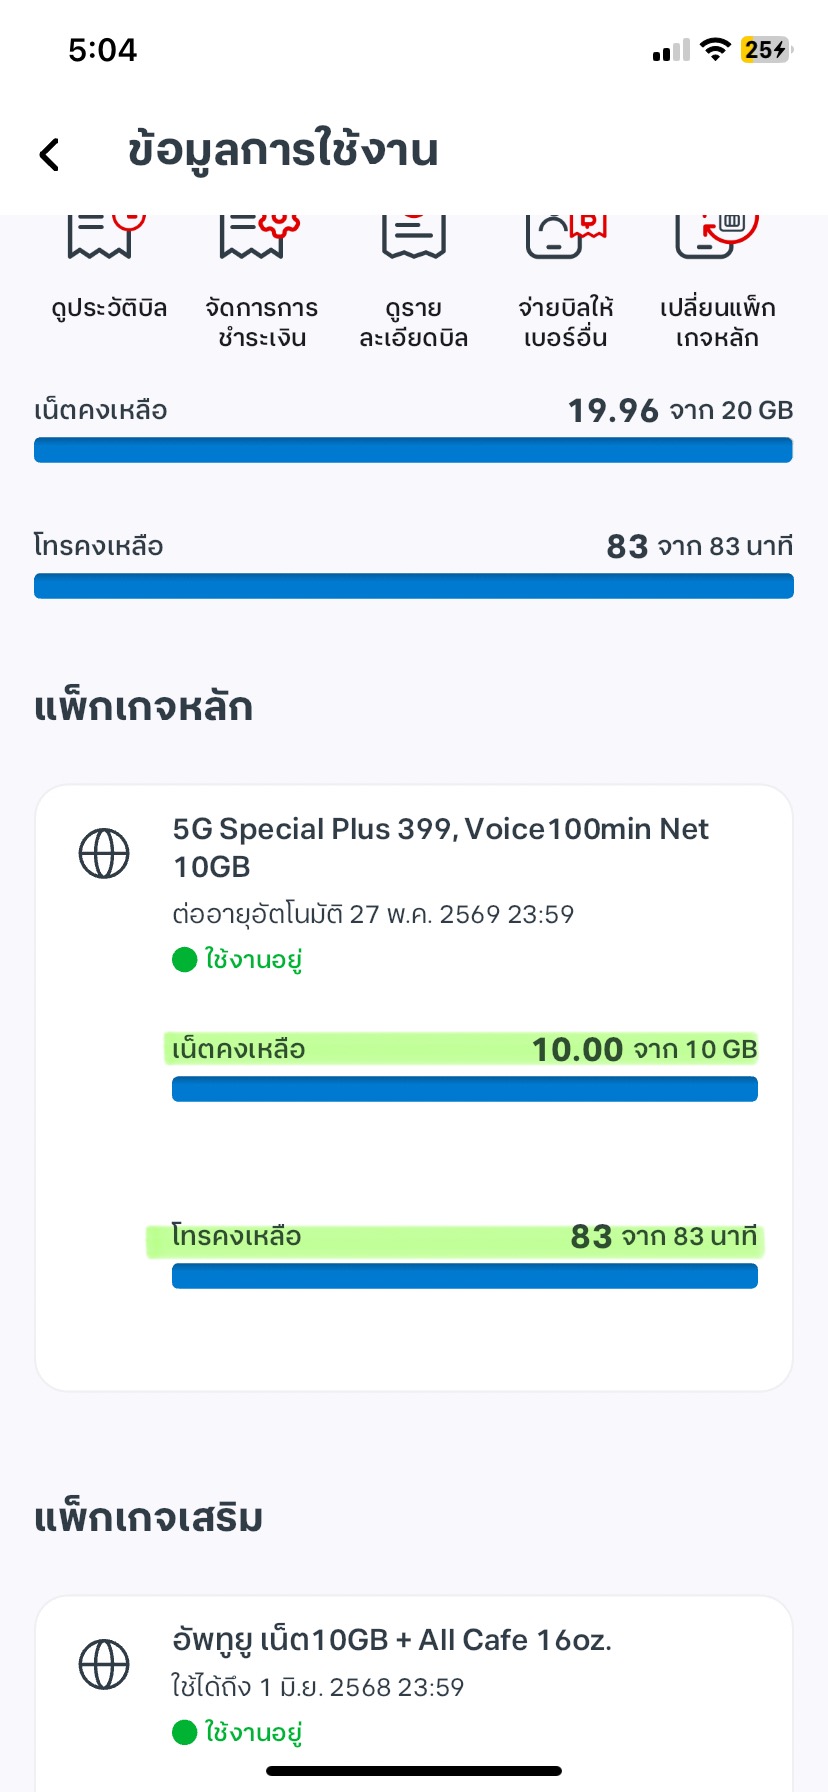Tap the back arrow in header
This screenshot has height=1792, width=828.
[x=49, y=154]
